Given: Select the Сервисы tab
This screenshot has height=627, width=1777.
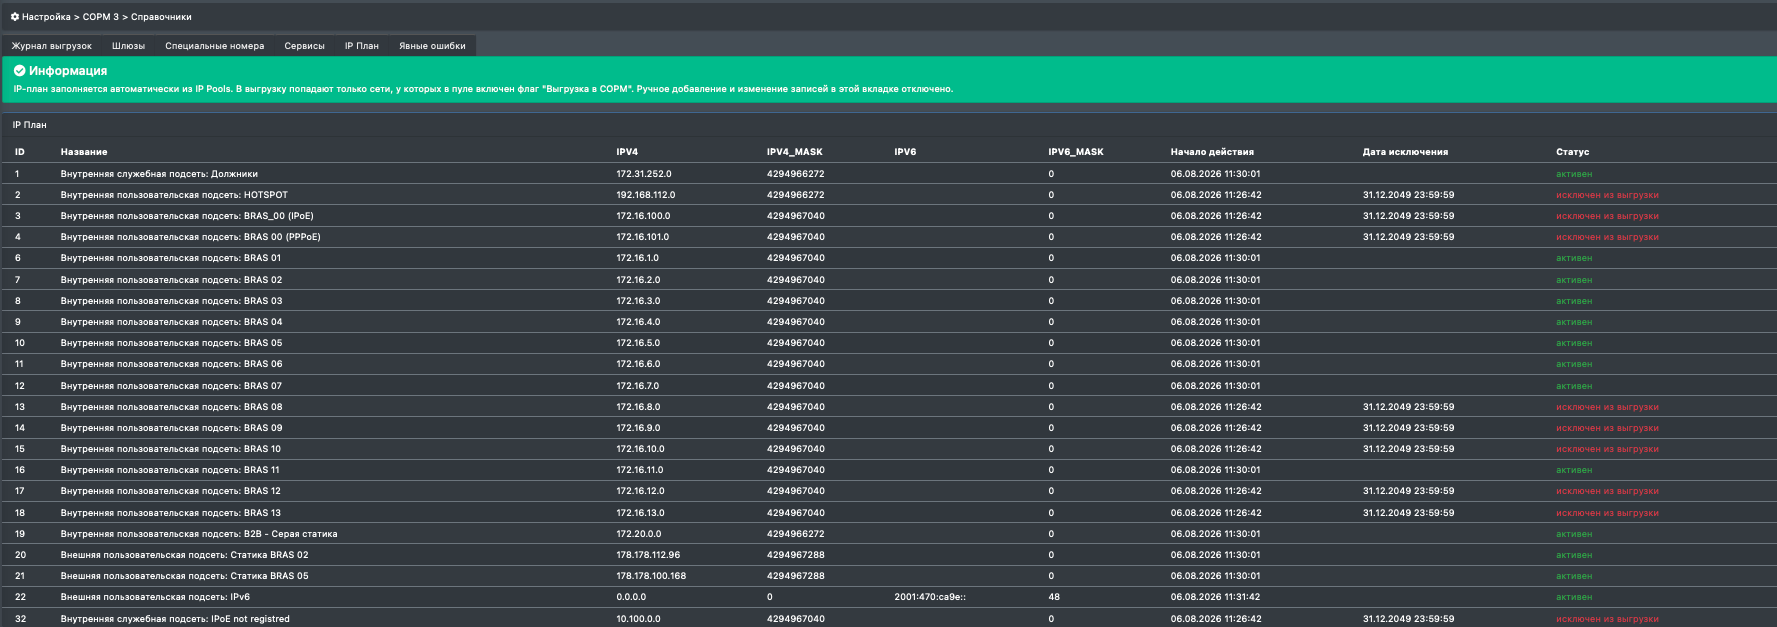Looking at the screenshot, I should tap(305, 46).
